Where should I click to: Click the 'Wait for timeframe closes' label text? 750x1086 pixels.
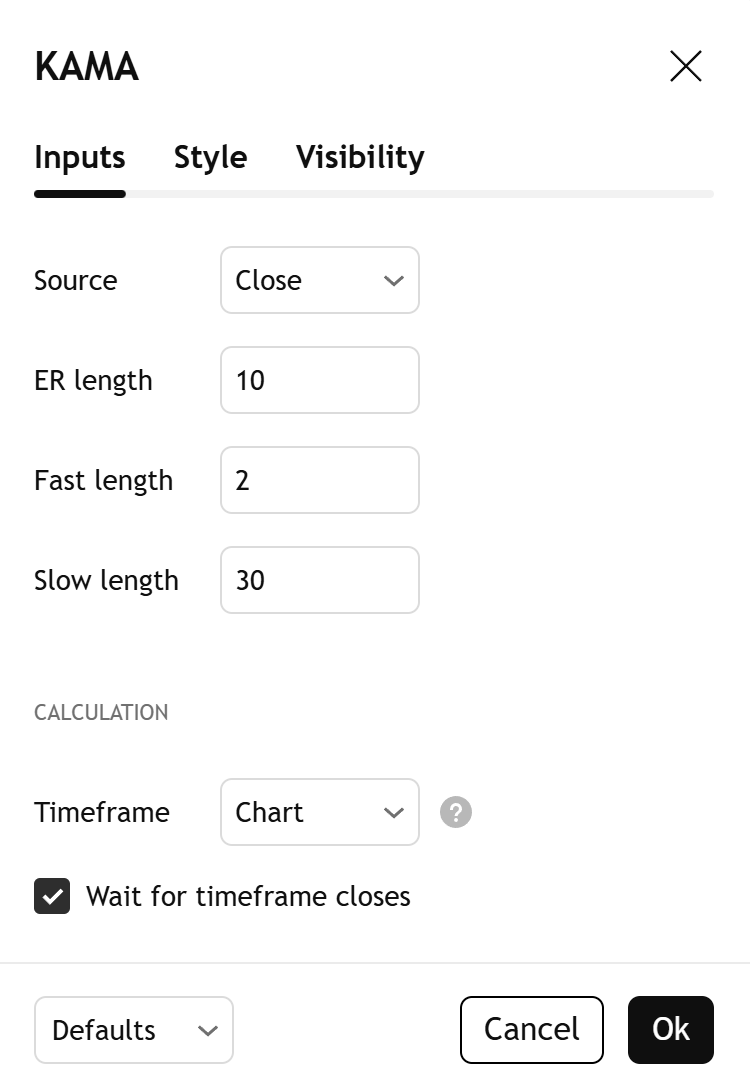pos(248,896)
